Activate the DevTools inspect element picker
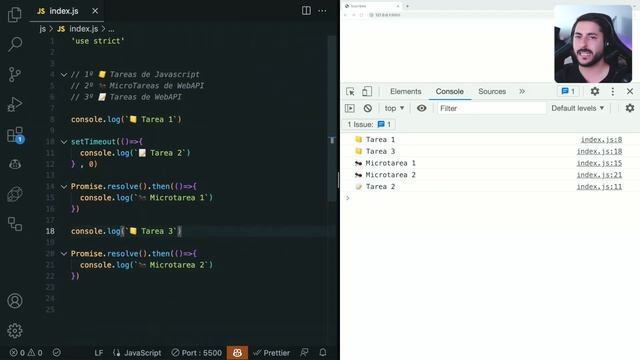 350,91
